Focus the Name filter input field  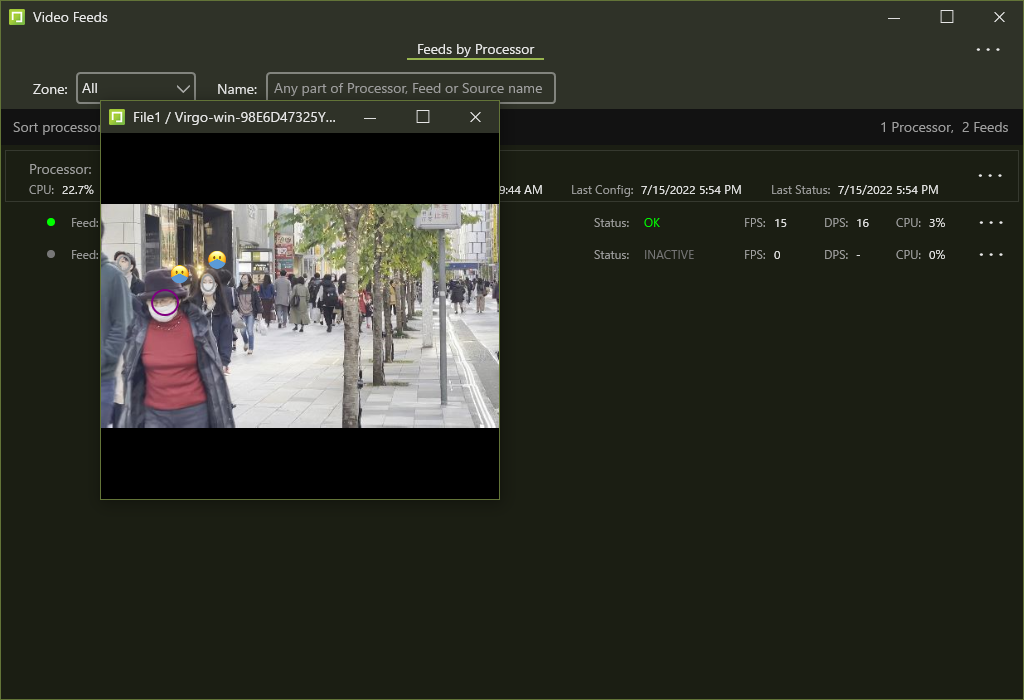410,88
